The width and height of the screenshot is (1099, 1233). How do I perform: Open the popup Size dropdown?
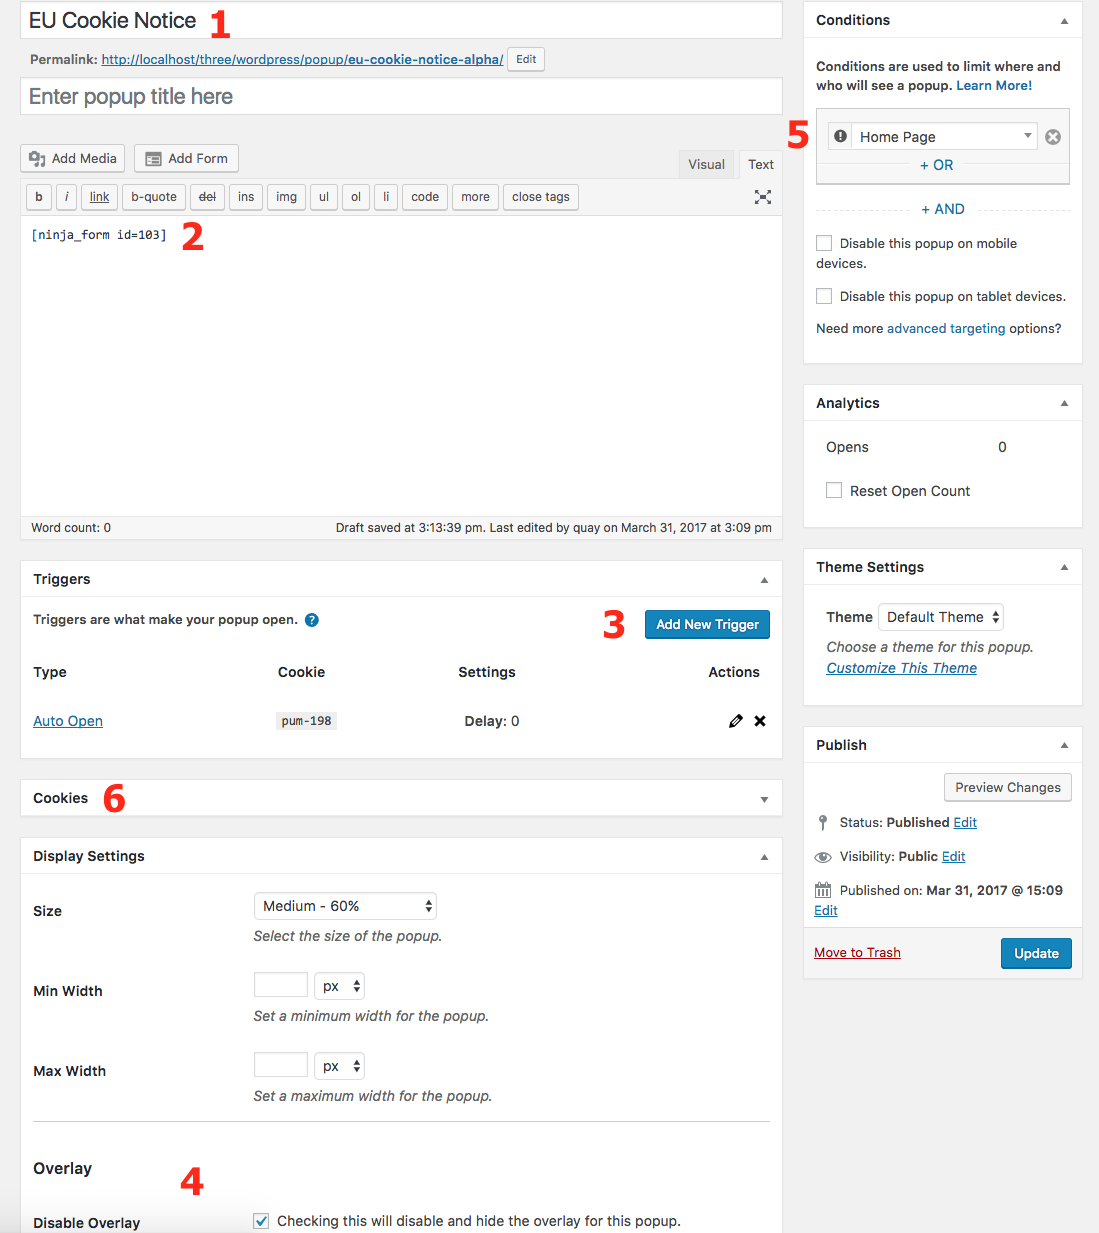tap(345, 905)
